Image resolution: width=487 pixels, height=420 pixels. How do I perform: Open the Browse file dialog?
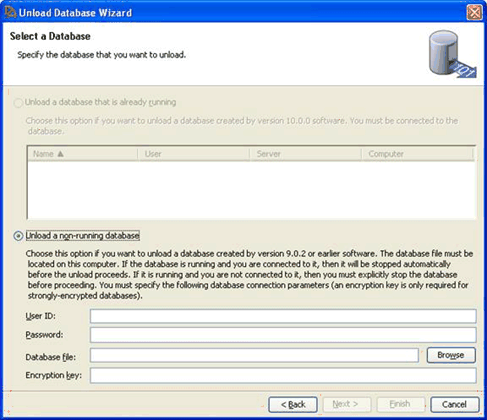pyautogui.click(x=451, y=355)
